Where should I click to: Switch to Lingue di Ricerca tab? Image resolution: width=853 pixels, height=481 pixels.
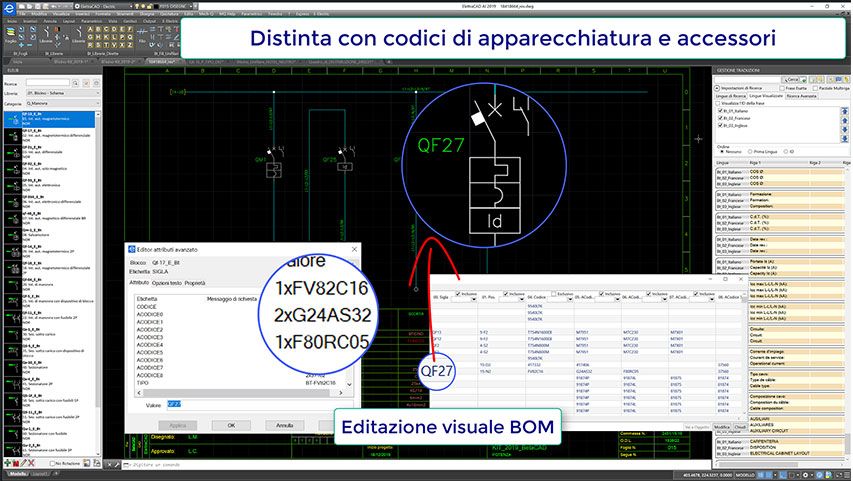pos(731,96)
